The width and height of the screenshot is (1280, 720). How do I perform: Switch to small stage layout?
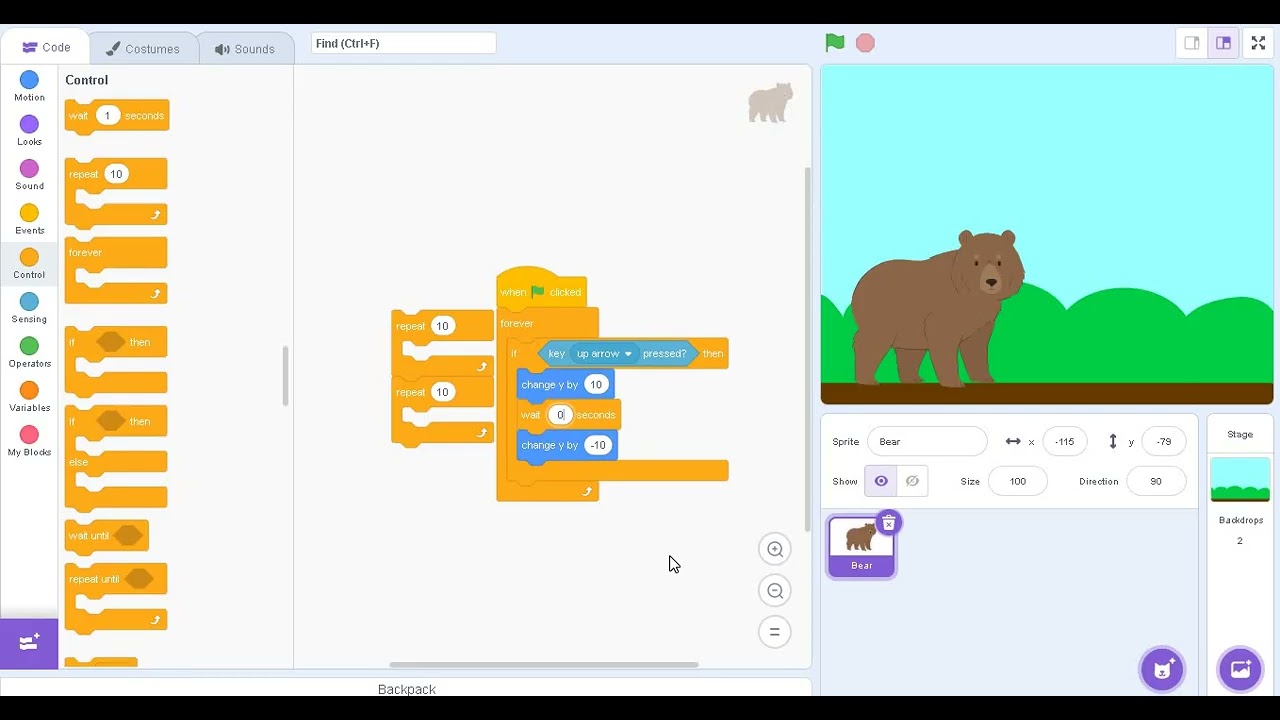click(1192, 43)
